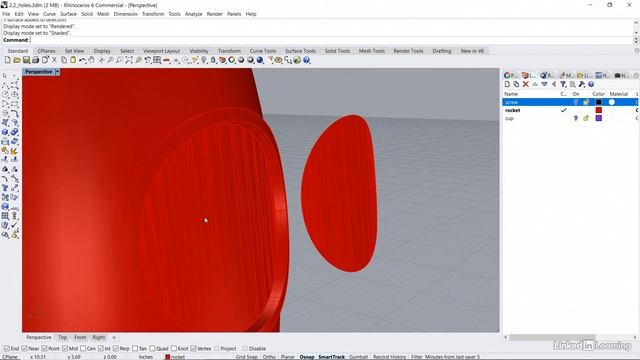Click the padlock Lock objects icon

click(x=213, y=60)
